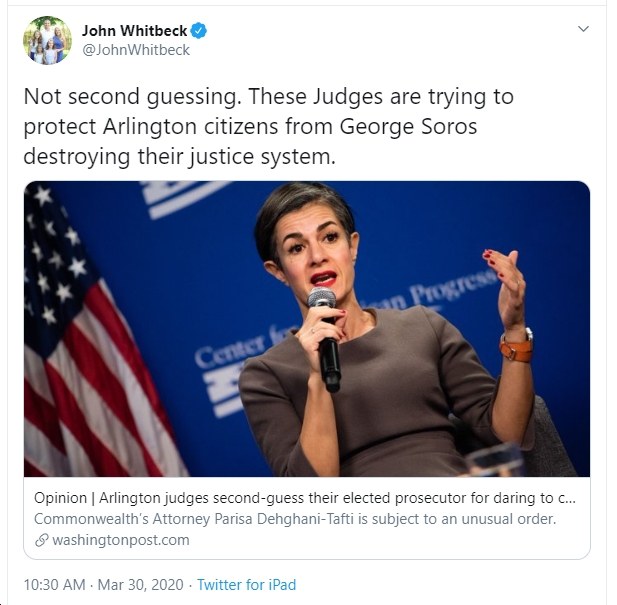
Task: Click the Mar 30, 2020 date
Action: 140,585
